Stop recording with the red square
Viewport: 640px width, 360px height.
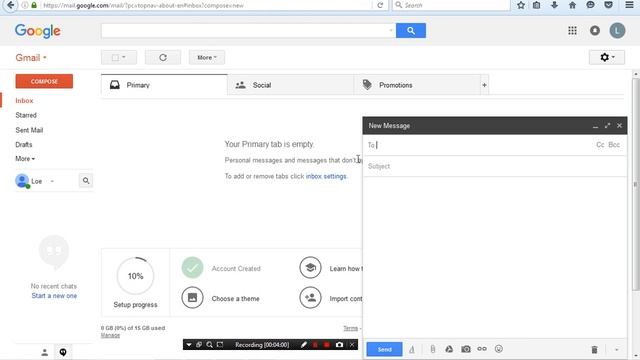click(x=327, y=345)
